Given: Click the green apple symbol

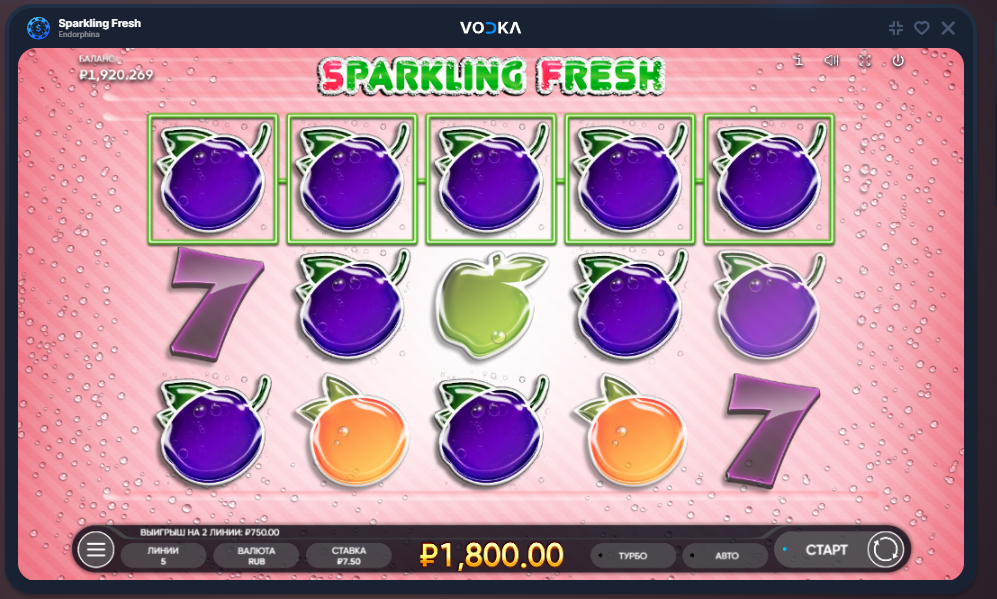Looking at the screenshot, I should point(492,305).
